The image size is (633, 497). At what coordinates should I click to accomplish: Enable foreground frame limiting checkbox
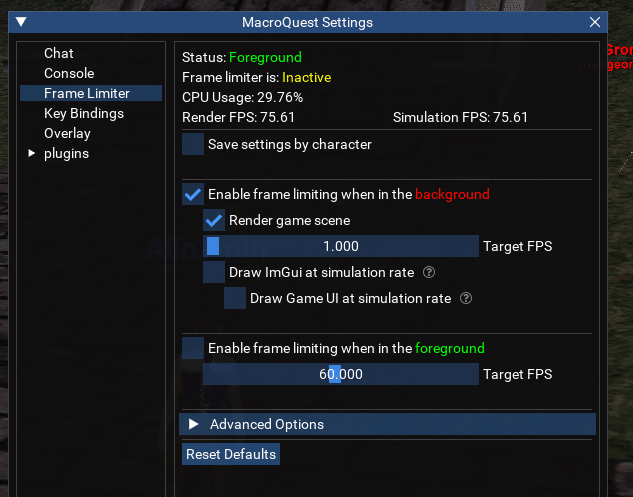tap(193, 348)
